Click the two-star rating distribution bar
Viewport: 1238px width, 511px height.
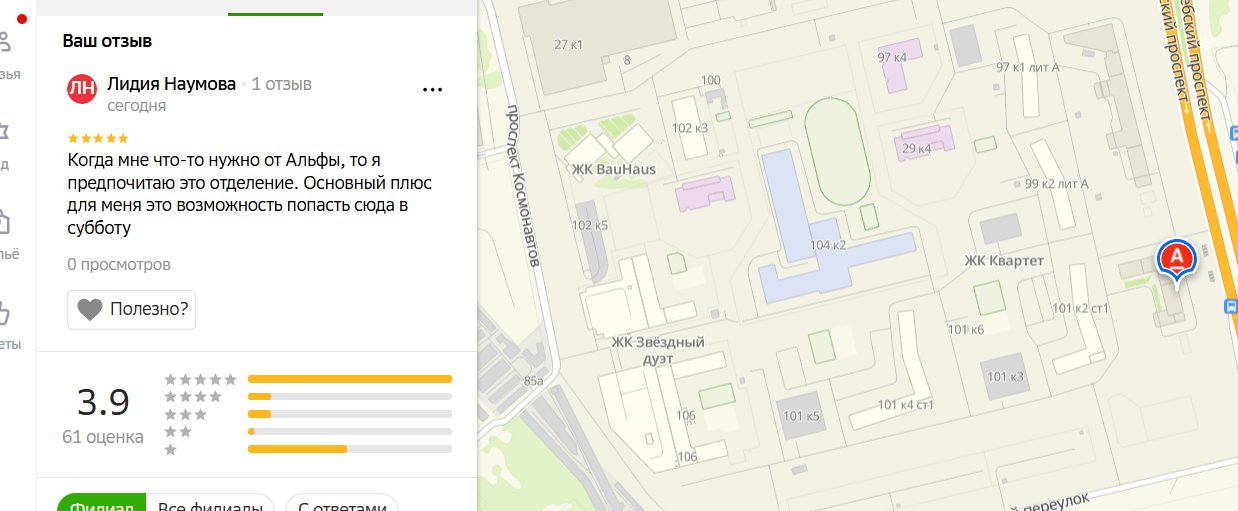pos(350,431)
